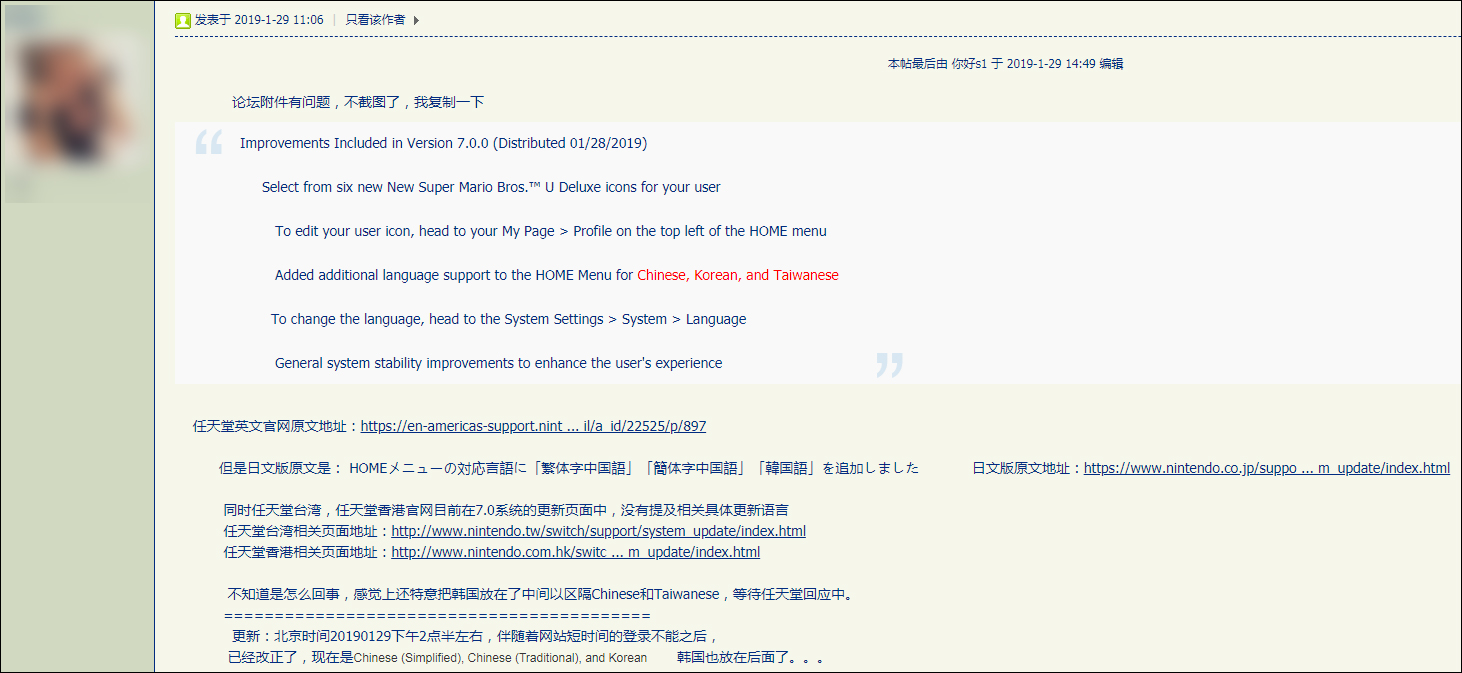Image resolution: width=1462 pixels, height=673 pixels.
Task: Click the '任天堂英文官网原文地址' label
Action: [x=276, y=426]
